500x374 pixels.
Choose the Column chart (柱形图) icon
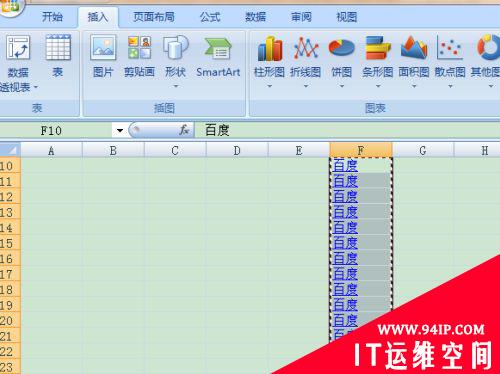coord(270,61)
